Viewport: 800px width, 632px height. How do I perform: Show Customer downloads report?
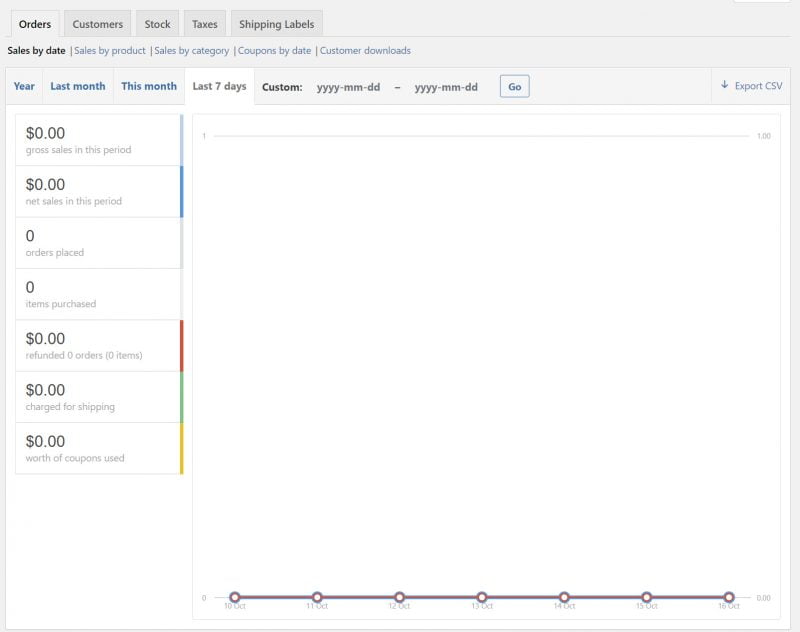(365, 50)
